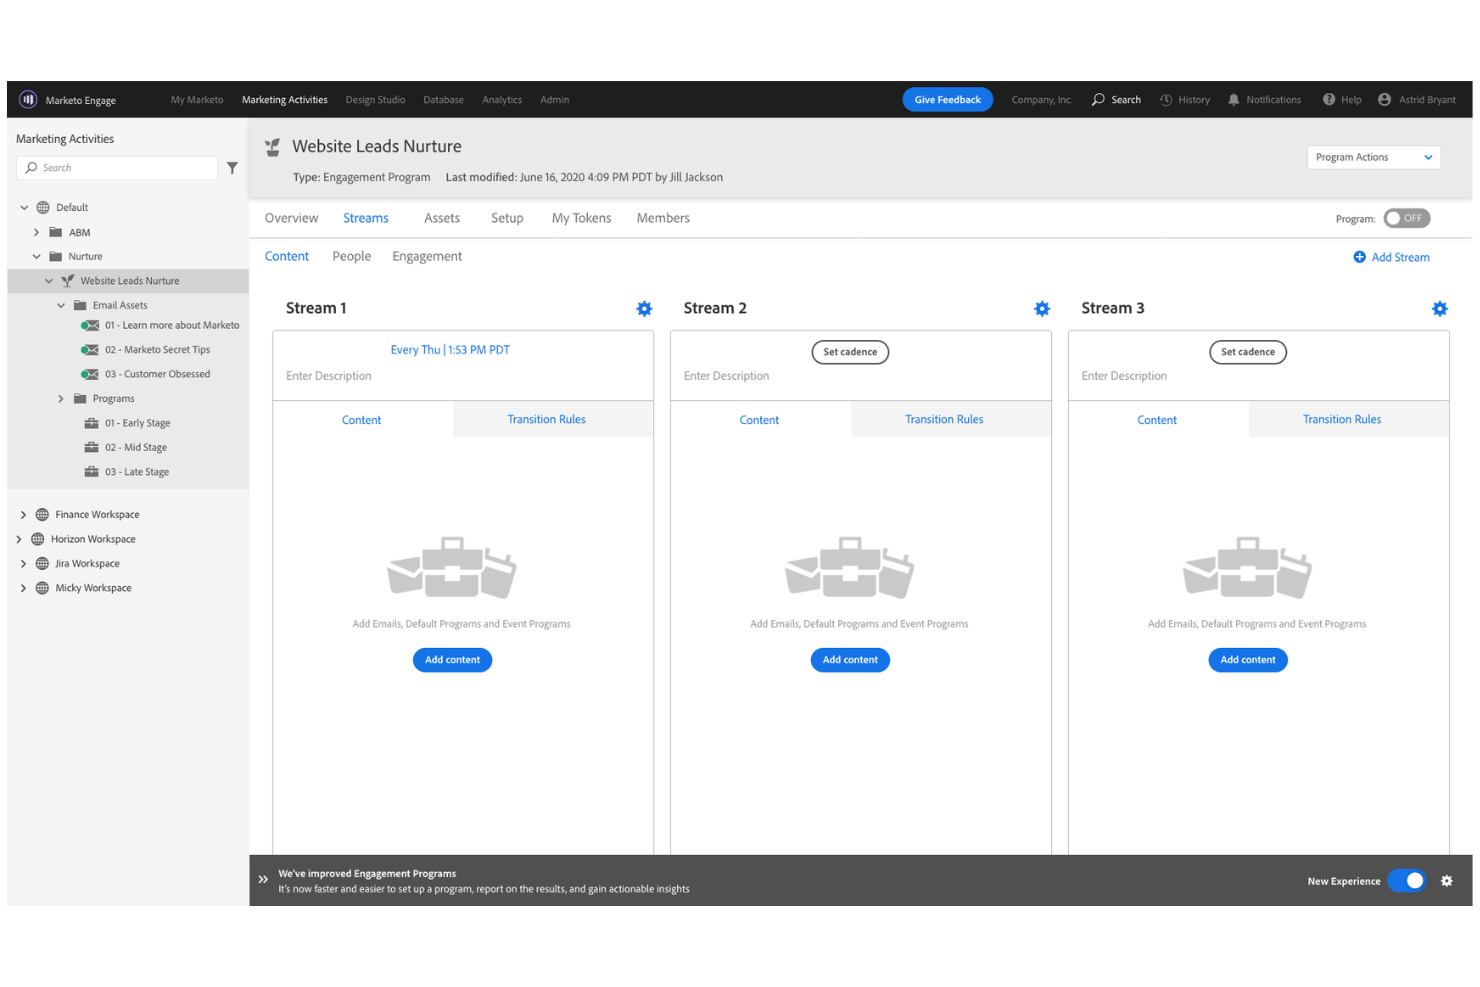The height and width of the screenshot is (987, 1480).
Task: Click the ABM folder icon
Action: click(56, 232)
